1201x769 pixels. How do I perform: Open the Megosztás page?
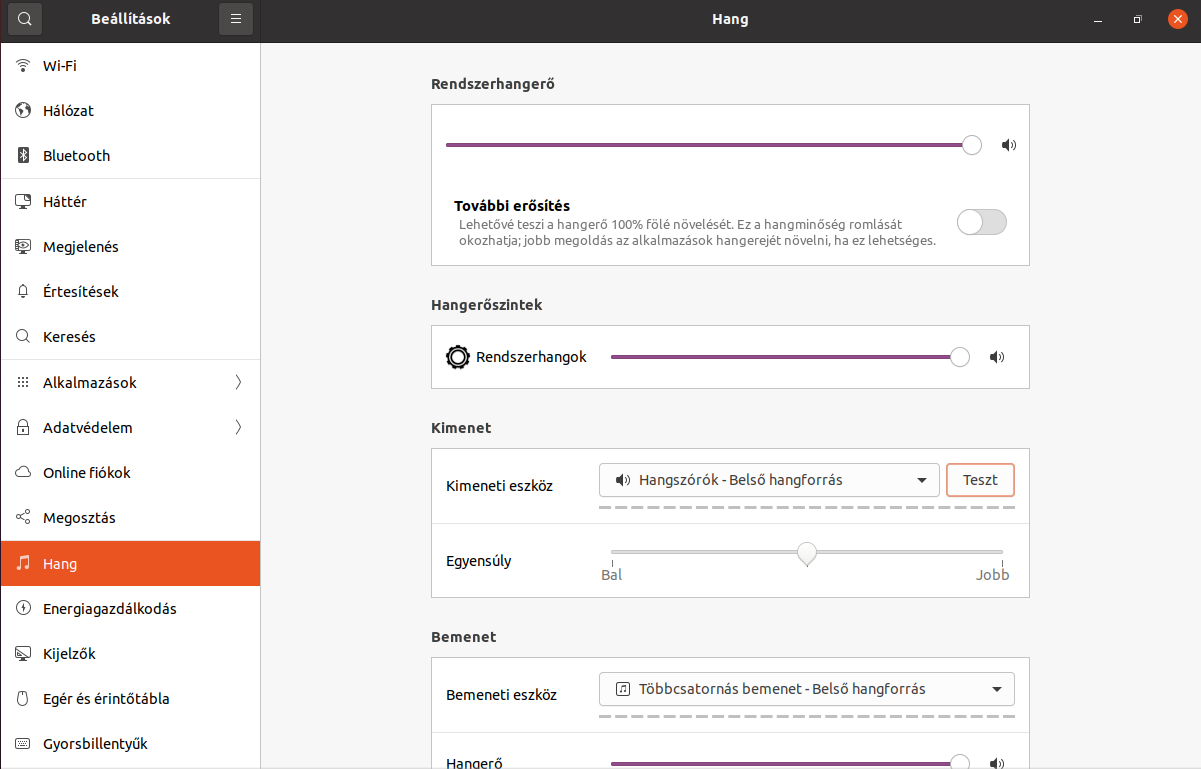point(130,518)
